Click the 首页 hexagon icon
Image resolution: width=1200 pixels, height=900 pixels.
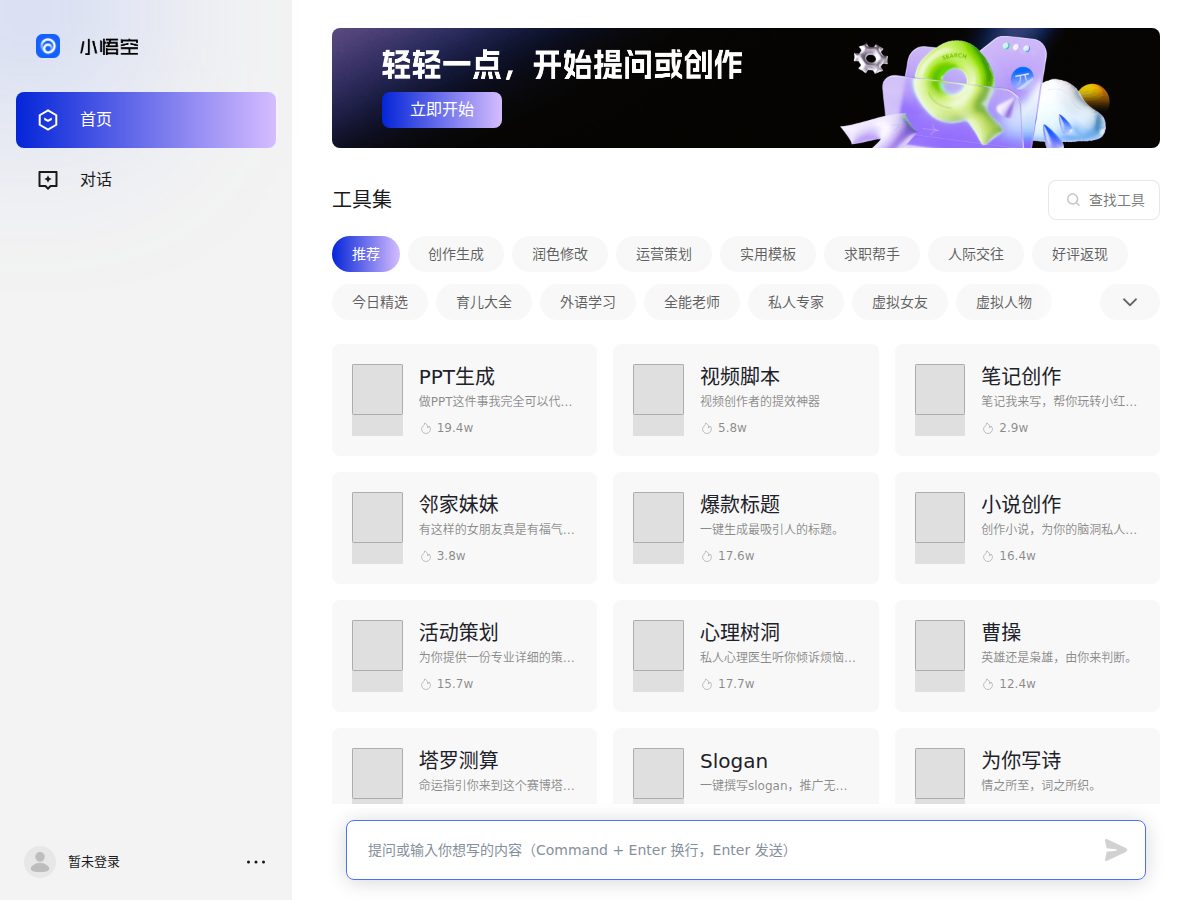[48, 120]
